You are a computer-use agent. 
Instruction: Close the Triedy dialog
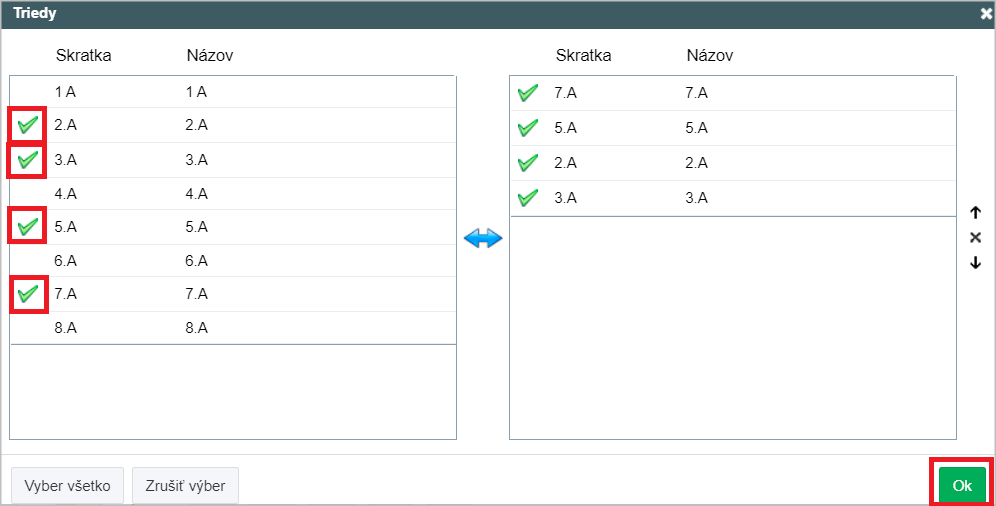(x=986, y=13)
